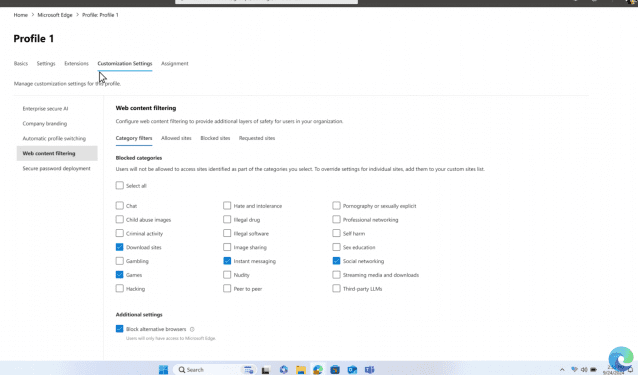
Task: Select Automatic profile switching
Action: coord(54,139)
